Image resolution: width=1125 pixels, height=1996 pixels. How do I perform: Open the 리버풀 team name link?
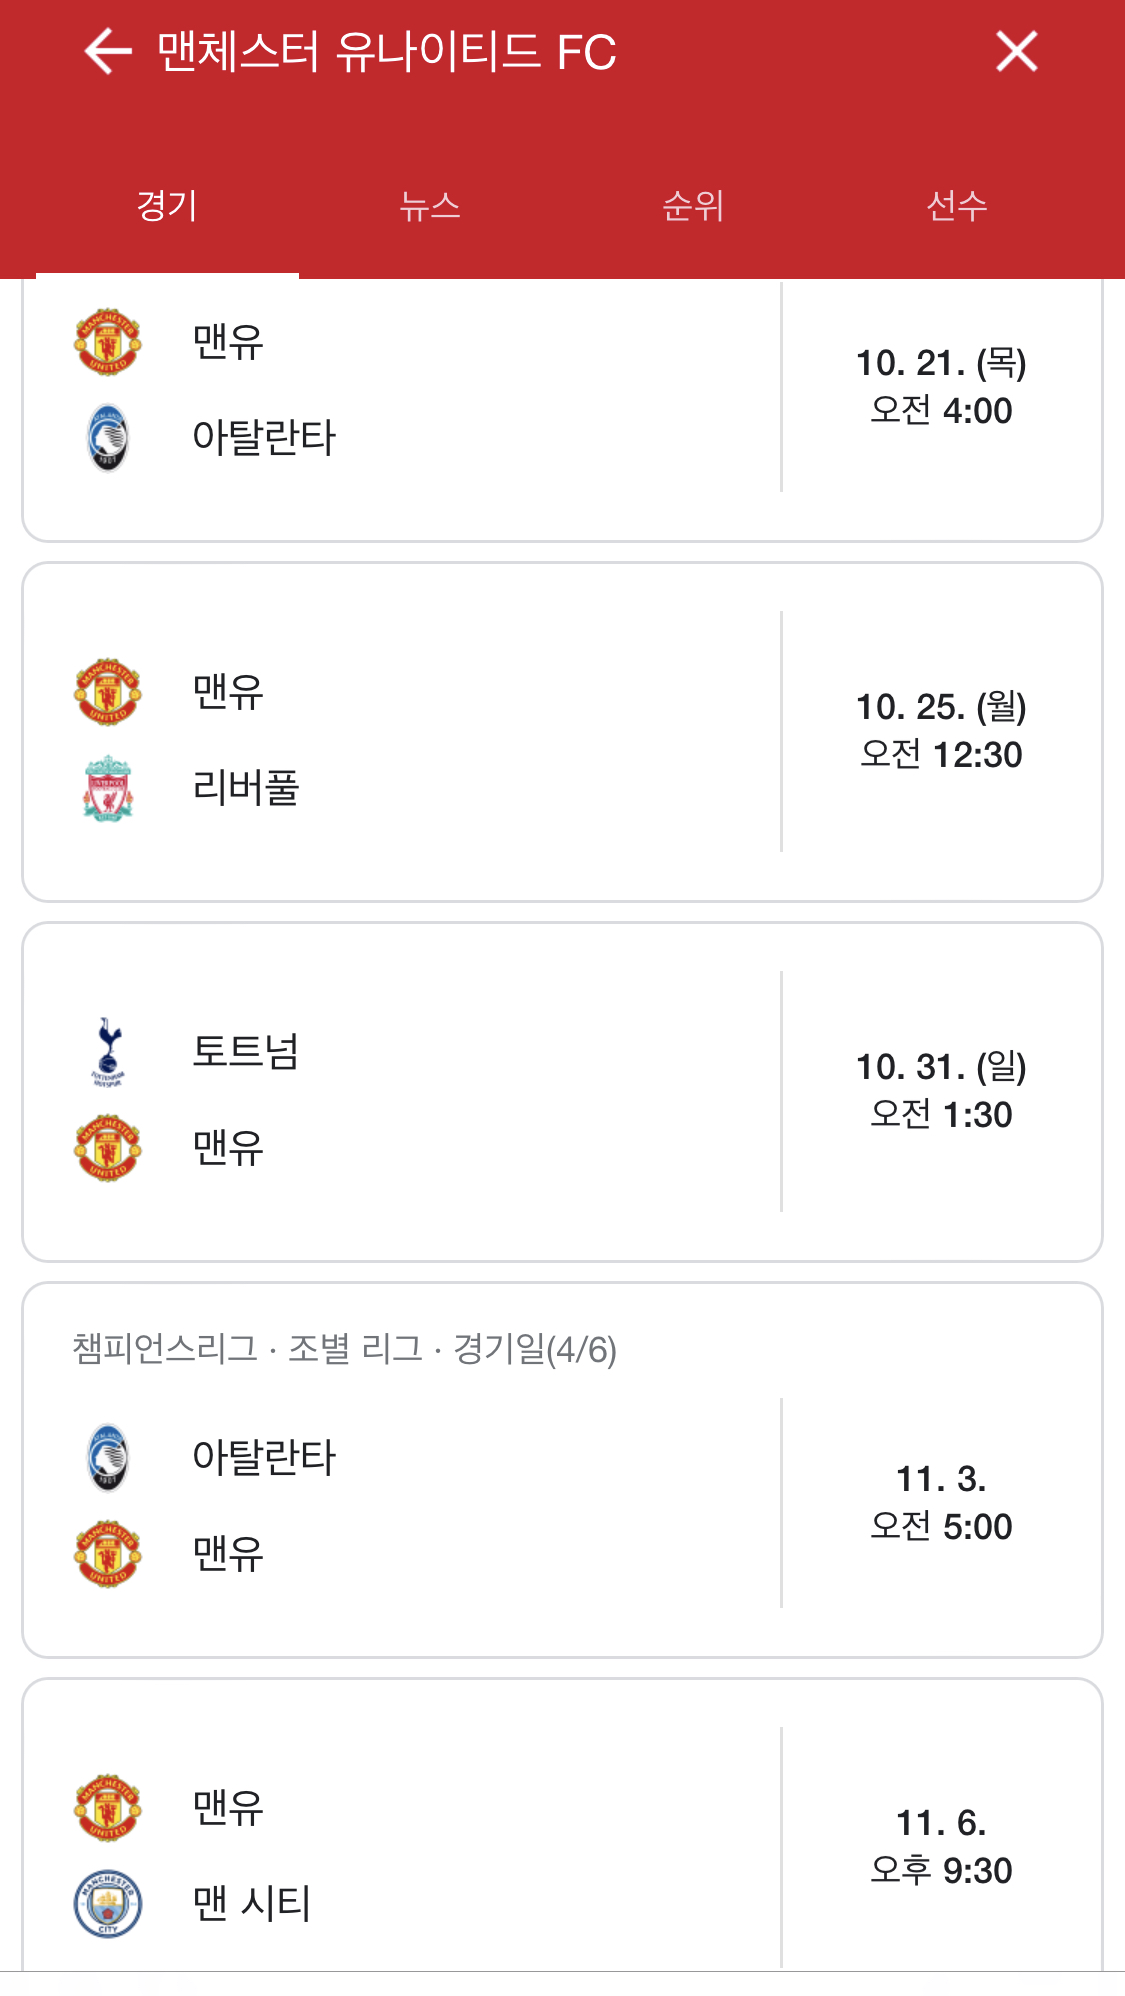pyautogui.click(x=246, y=788)
